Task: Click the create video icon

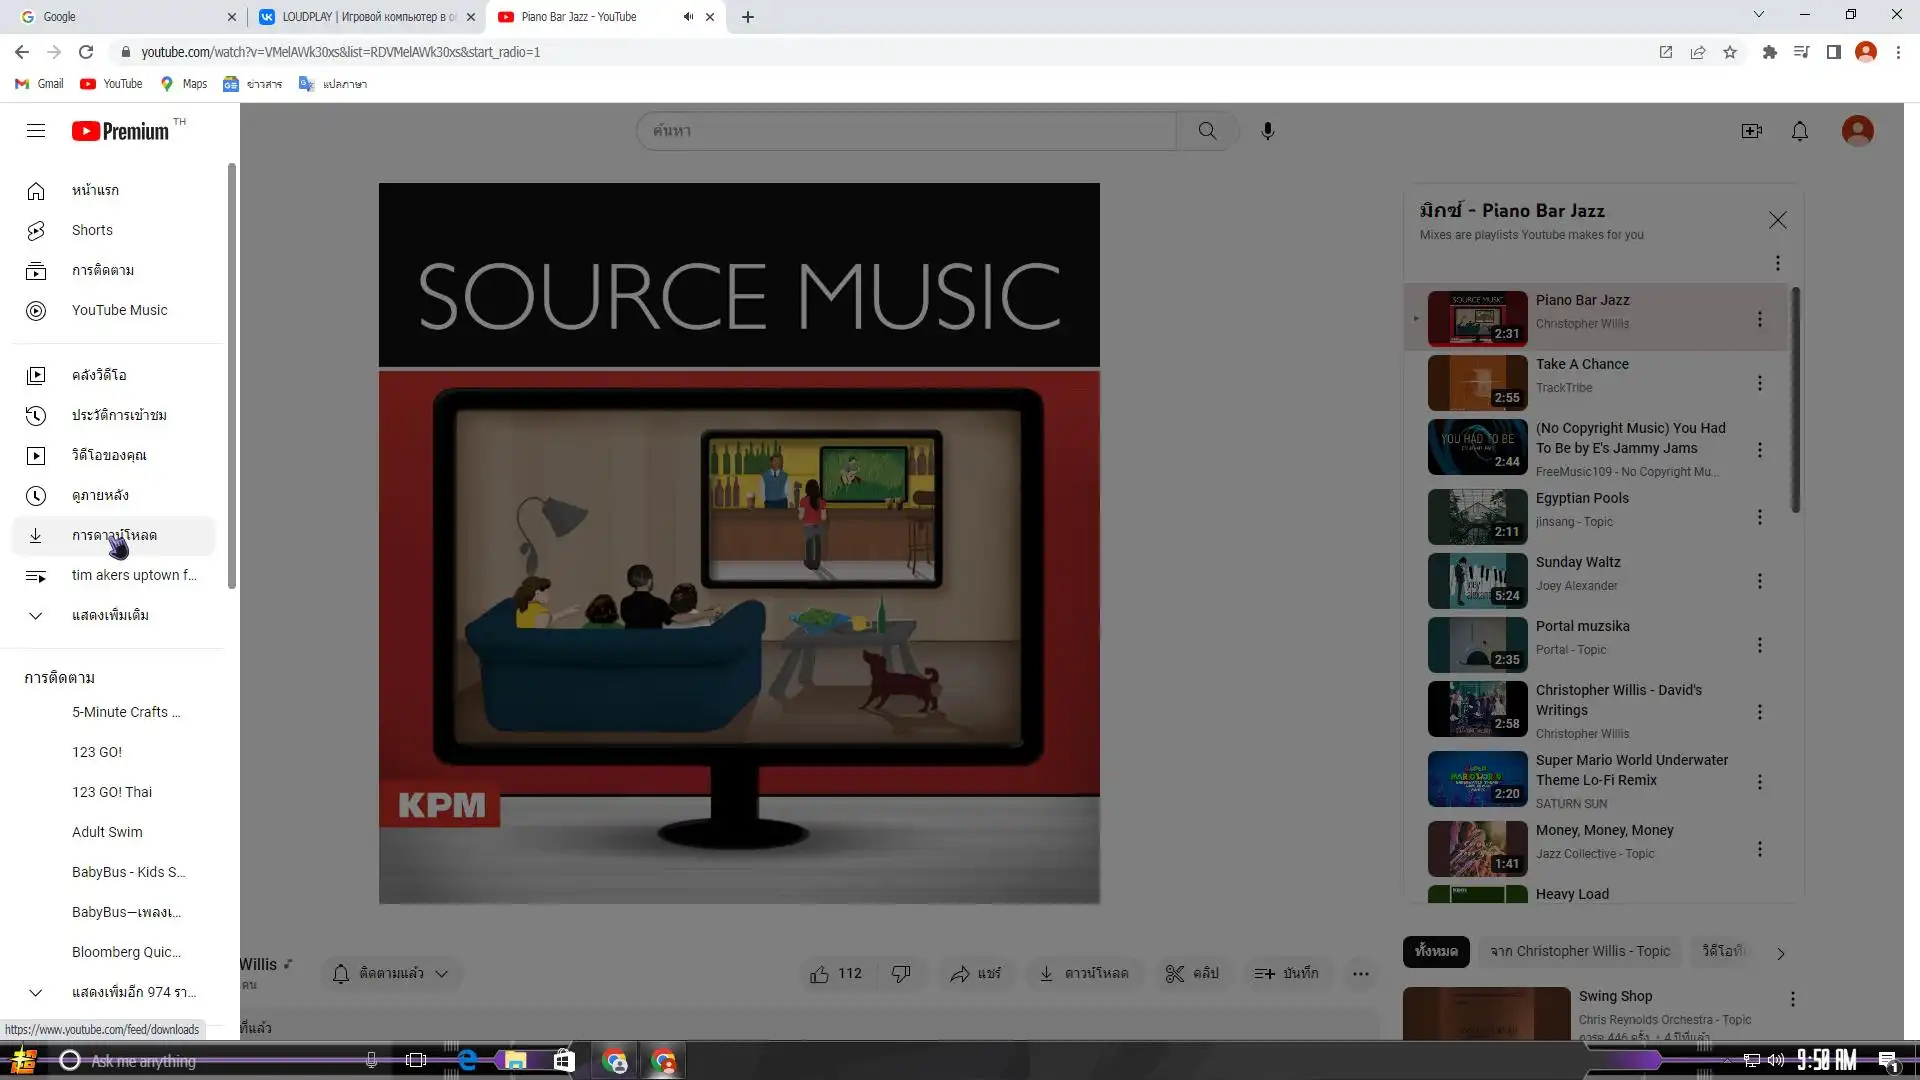Action: (x=1751, y=131)
